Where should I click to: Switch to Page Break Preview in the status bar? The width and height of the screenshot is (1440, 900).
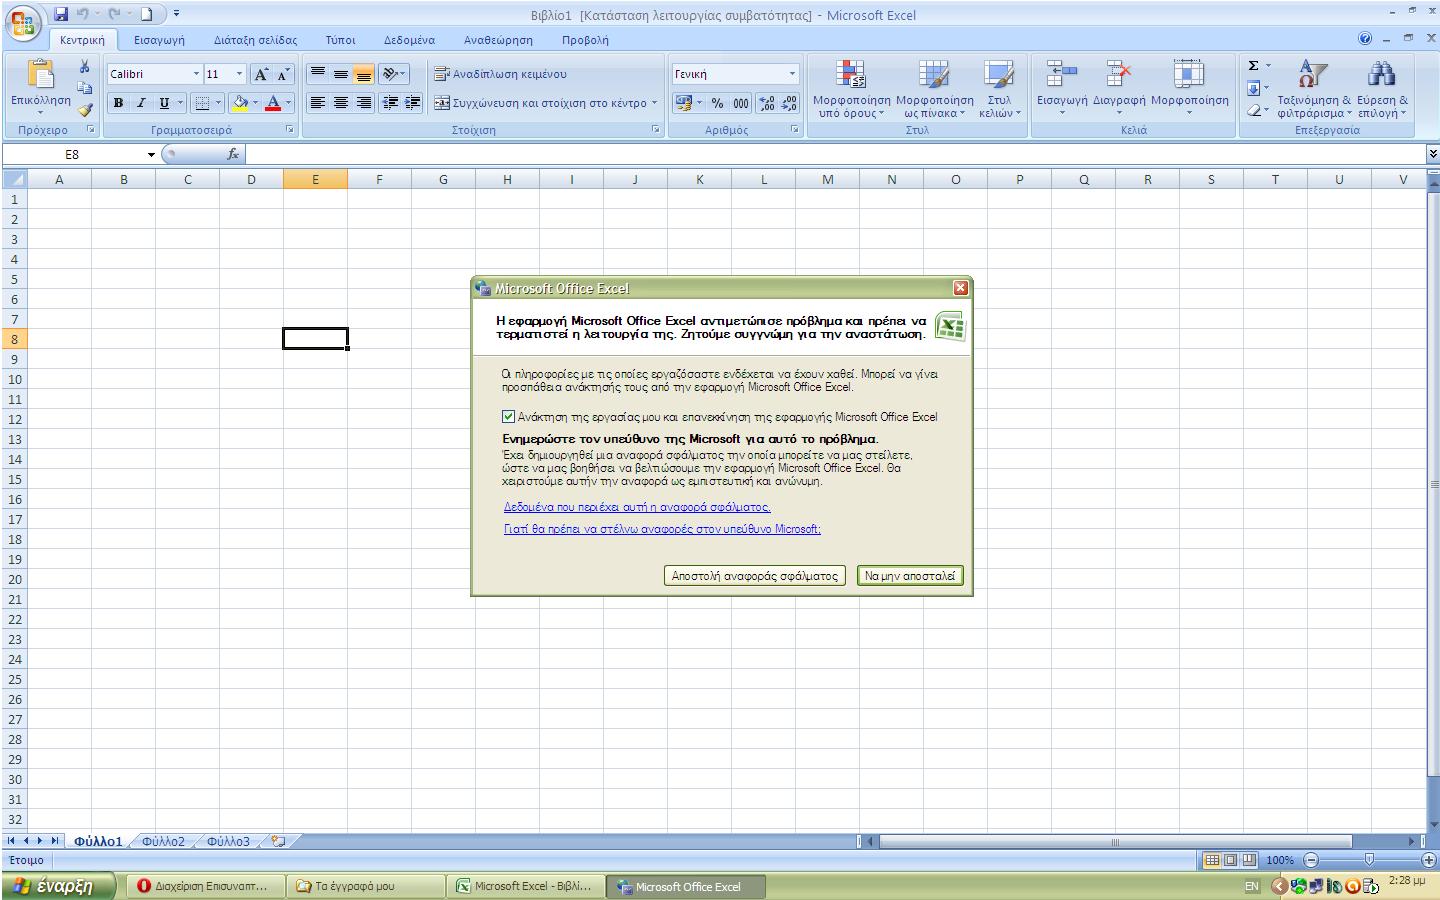click(1248, 860)
